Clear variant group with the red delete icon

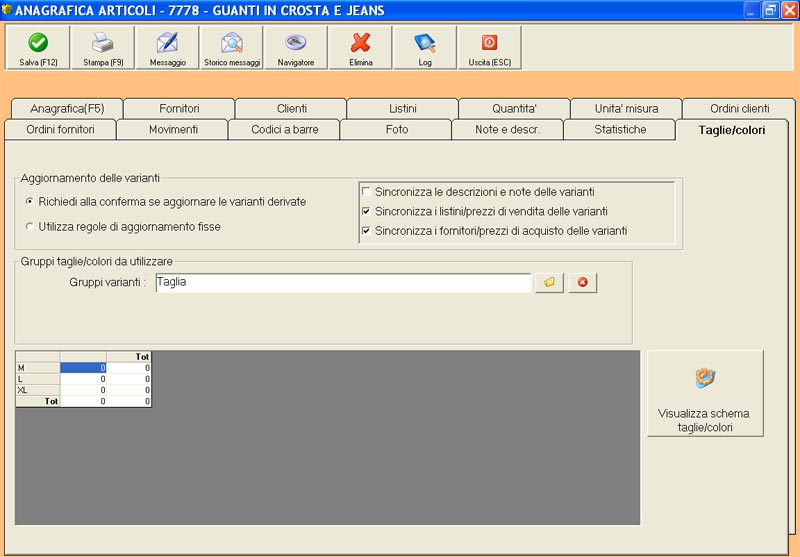pos(582,283)
